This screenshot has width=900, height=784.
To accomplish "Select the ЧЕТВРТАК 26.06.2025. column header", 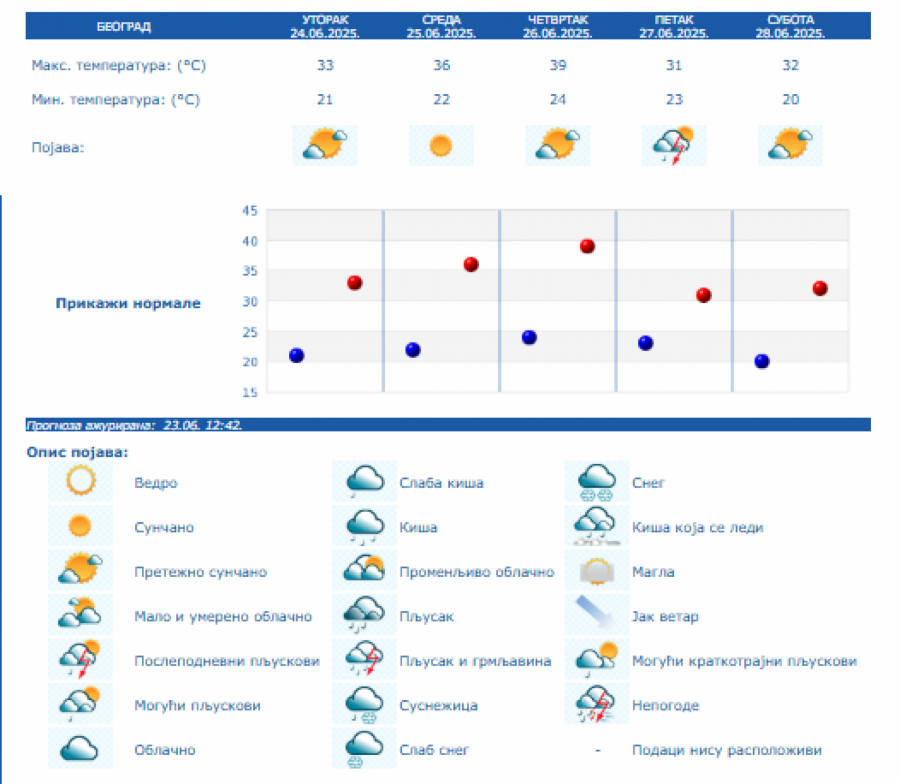I will coord(560,26).
